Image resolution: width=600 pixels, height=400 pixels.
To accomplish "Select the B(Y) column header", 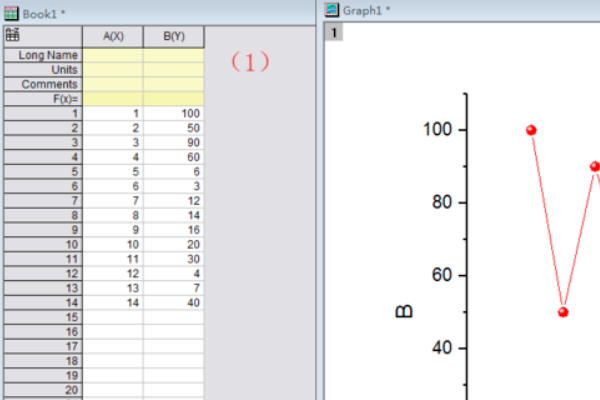I will [173, 36].
